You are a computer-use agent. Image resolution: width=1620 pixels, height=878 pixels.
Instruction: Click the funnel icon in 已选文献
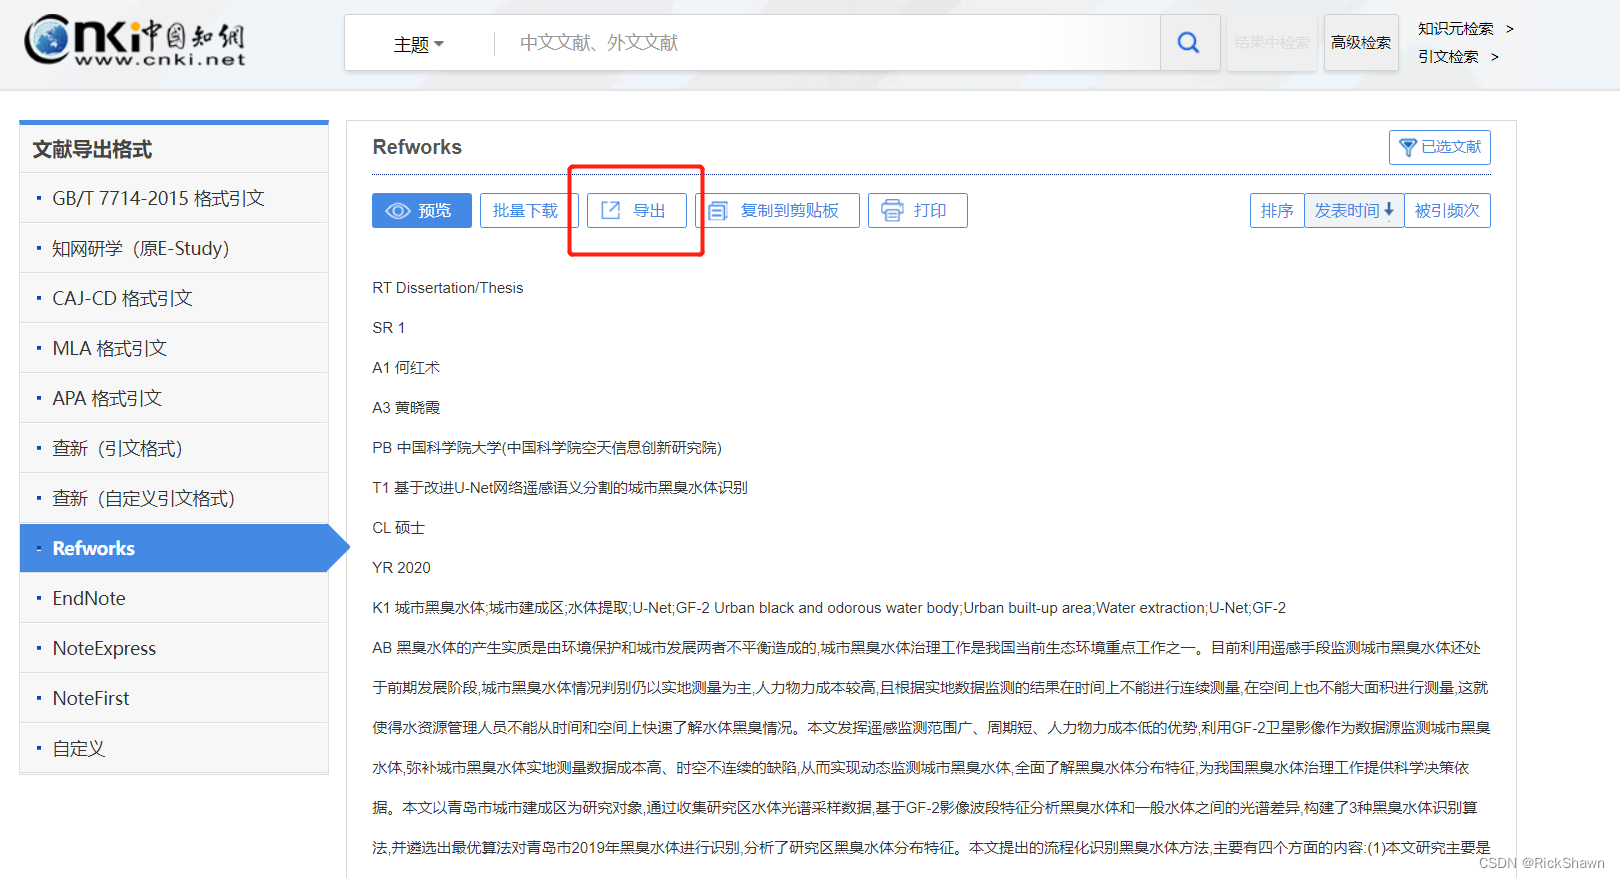pyautogui.click(x=1408, y=147)
